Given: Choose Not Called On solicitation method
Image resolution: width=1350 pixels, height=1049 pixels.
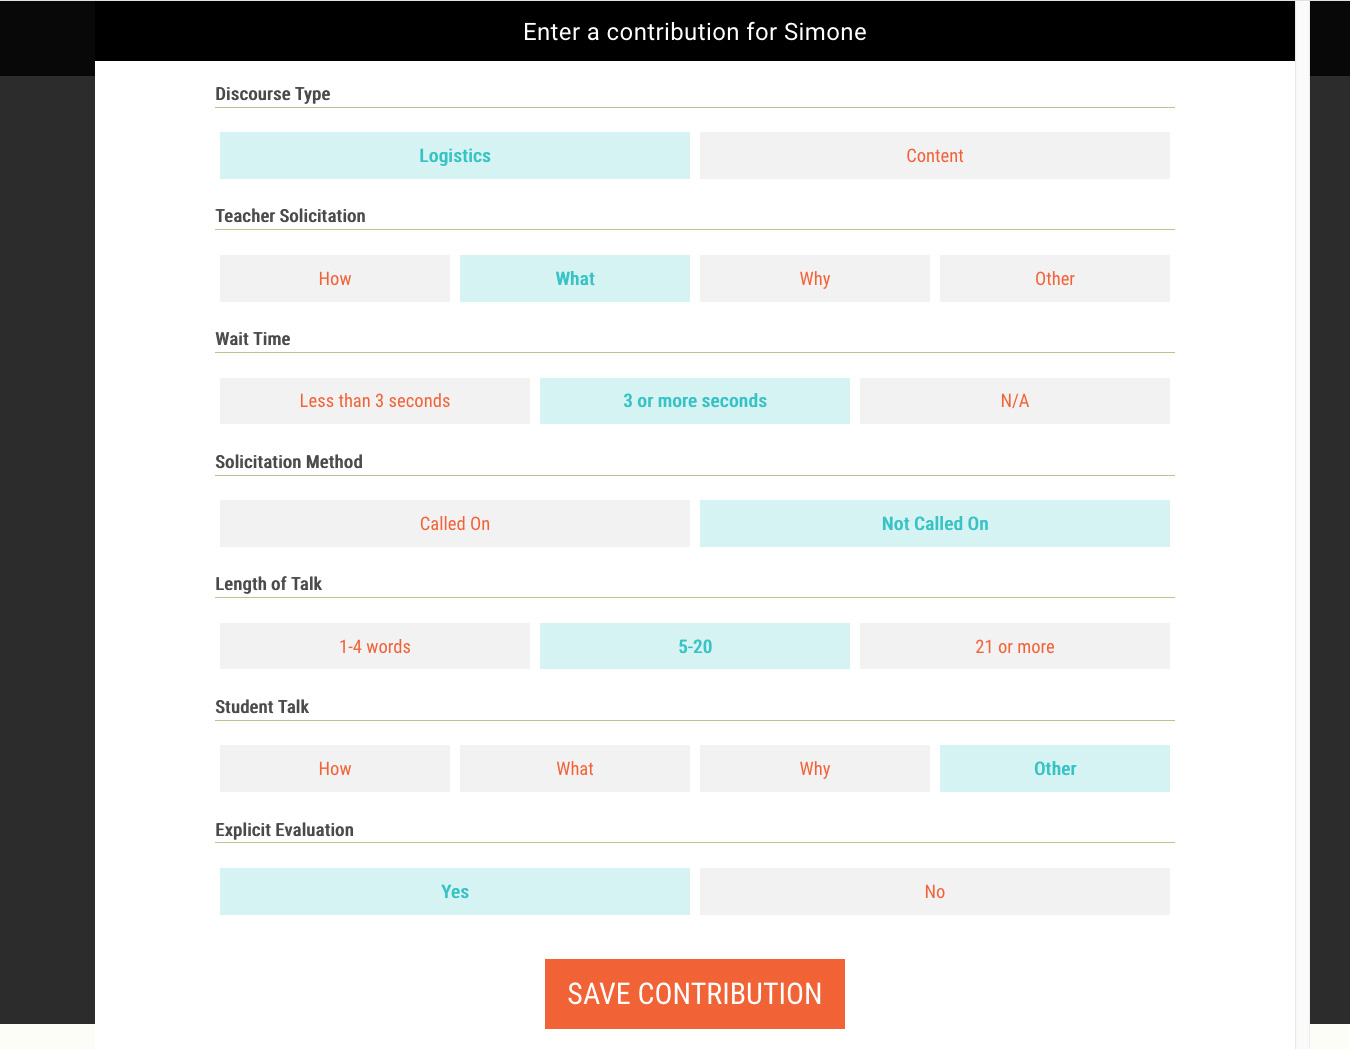Looking at the screenshot, I should [x=935, y=524].
